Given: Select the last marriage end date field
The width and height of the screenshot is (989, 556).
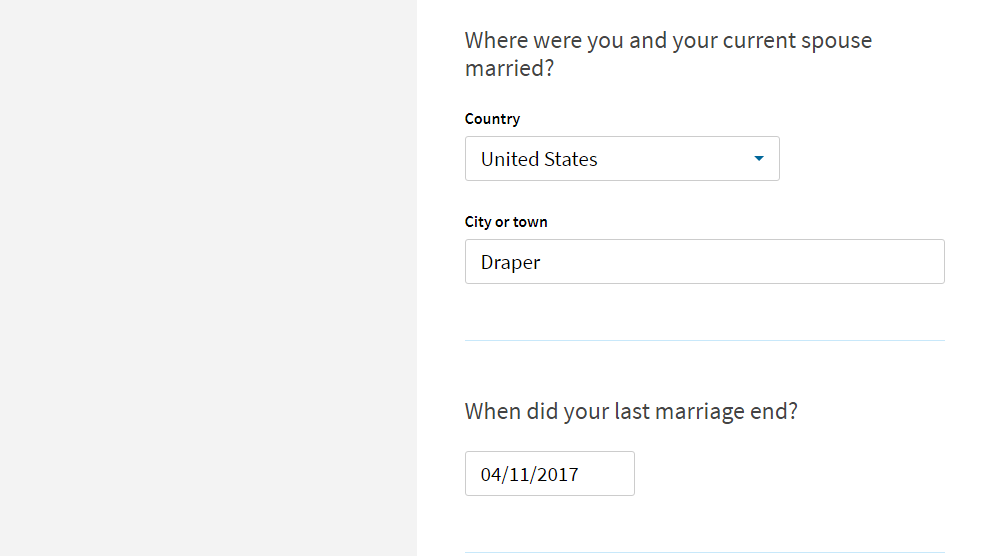Looking at the screenshot, I should 549,473.
